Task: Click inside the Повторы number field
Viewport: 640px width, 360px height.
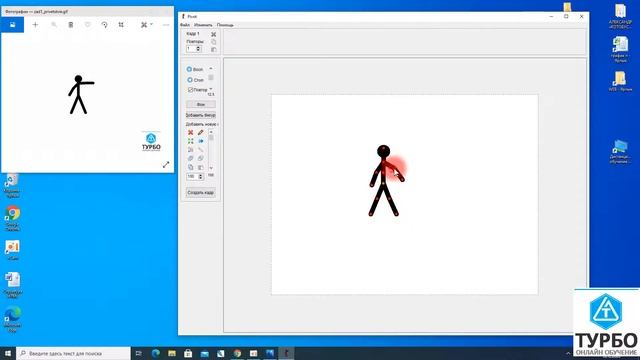Action: coord(191,49)
